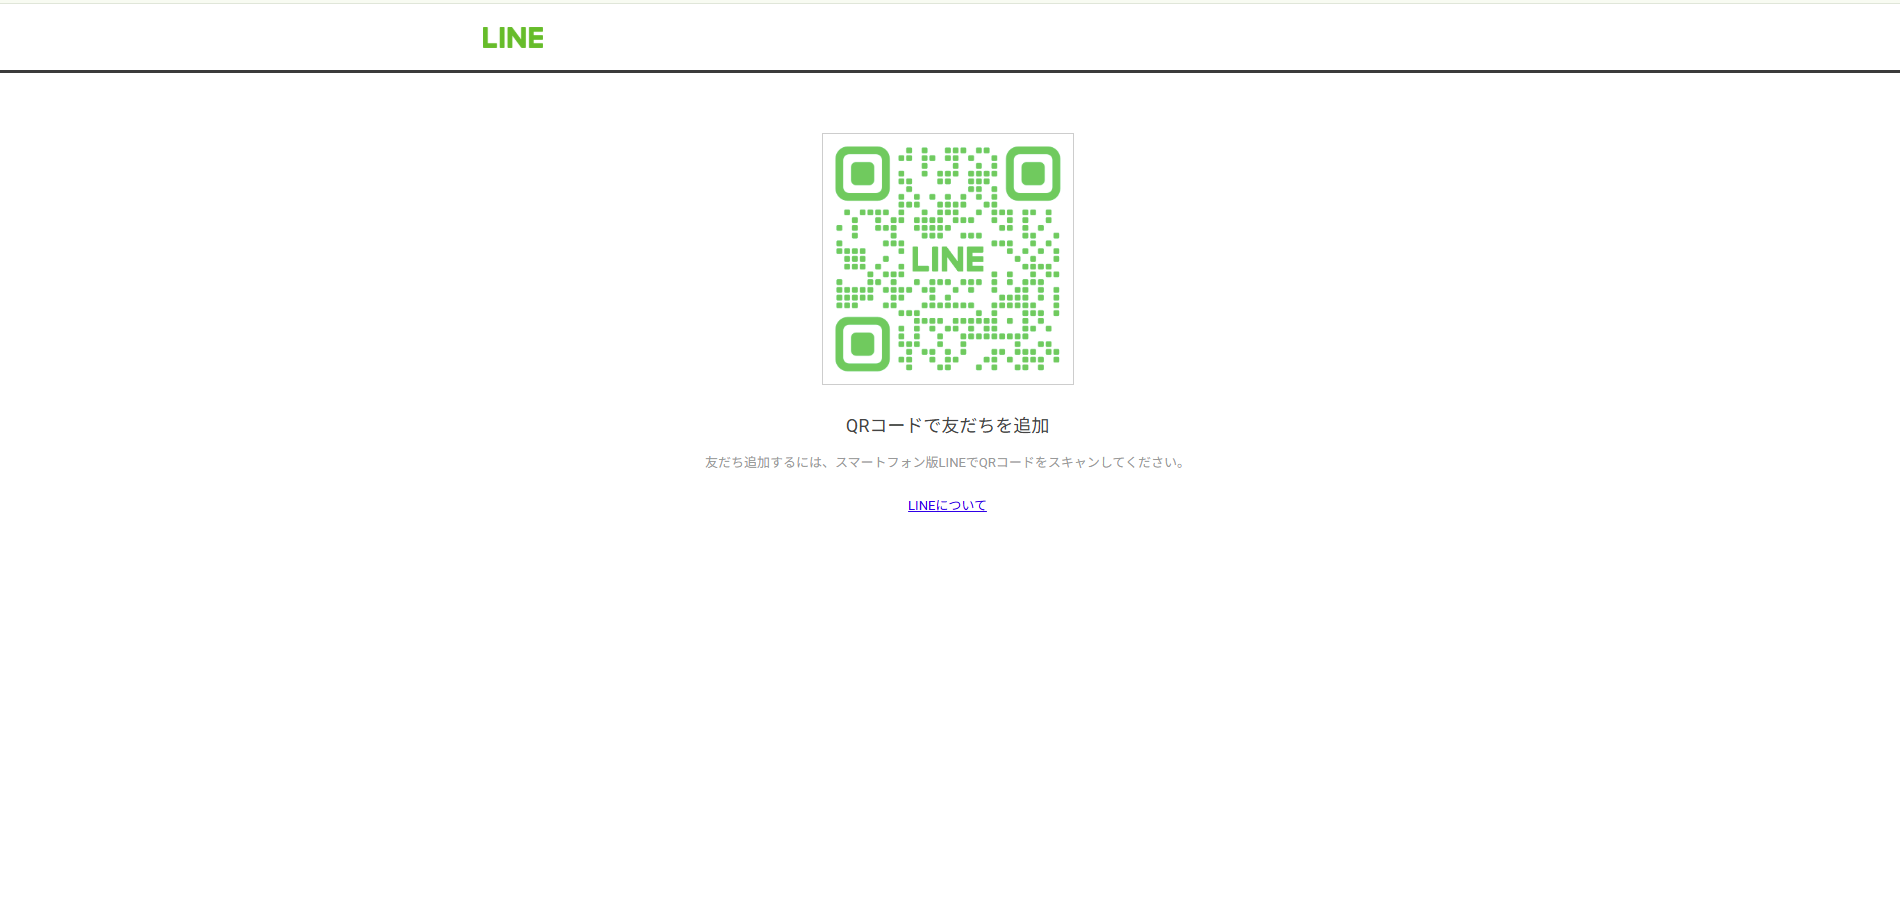Click the instruction text about scanning QRコード
The height and width of the screenshot is (911, 1900).
pos(947,462)
